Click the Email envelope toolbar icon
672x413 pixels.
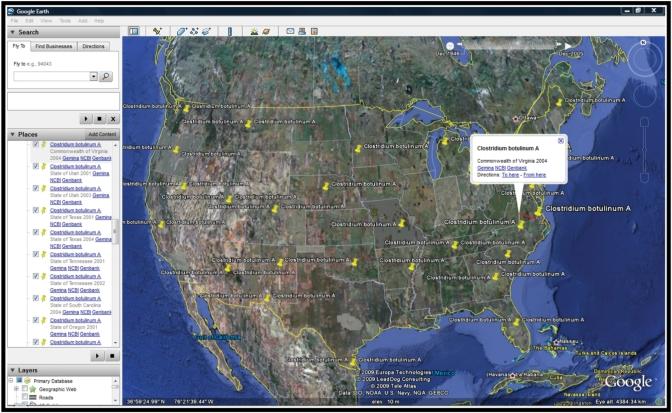pyautogui.click(x=290, y=31)
